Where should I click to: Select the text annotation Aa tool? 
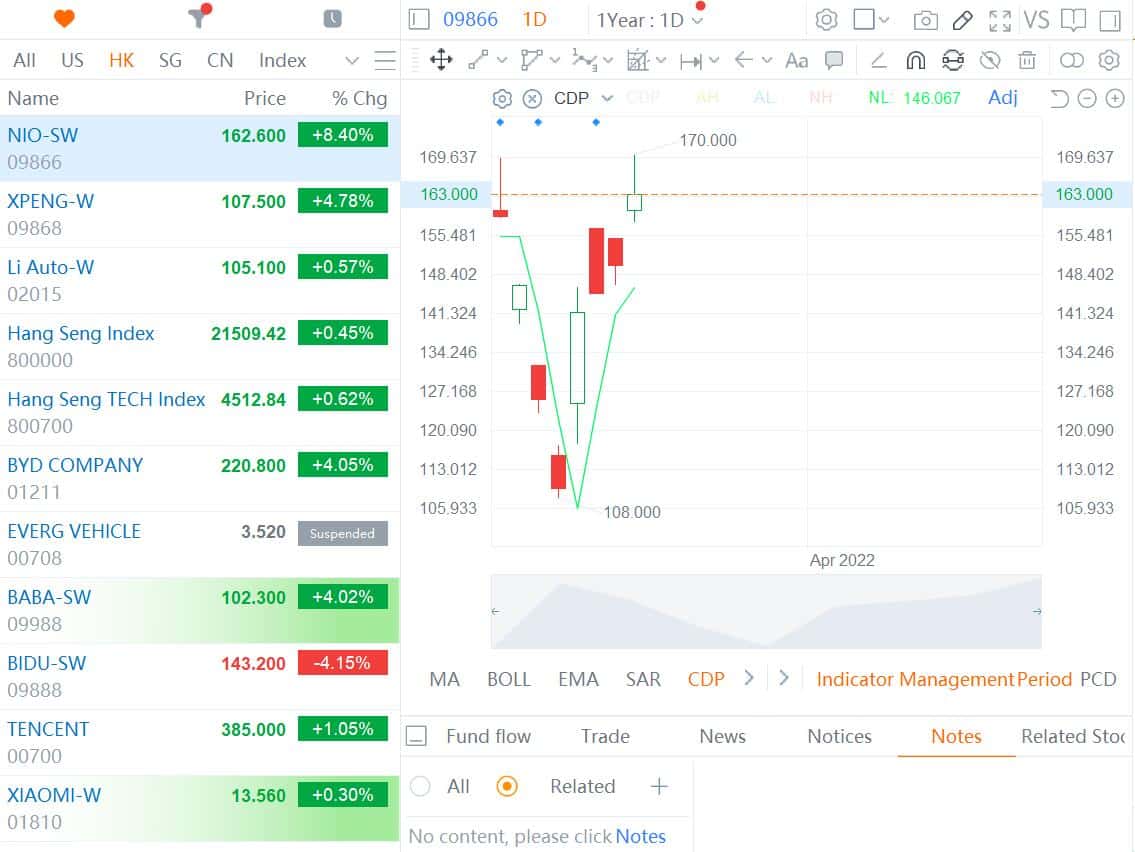click(x=796, y=60)
